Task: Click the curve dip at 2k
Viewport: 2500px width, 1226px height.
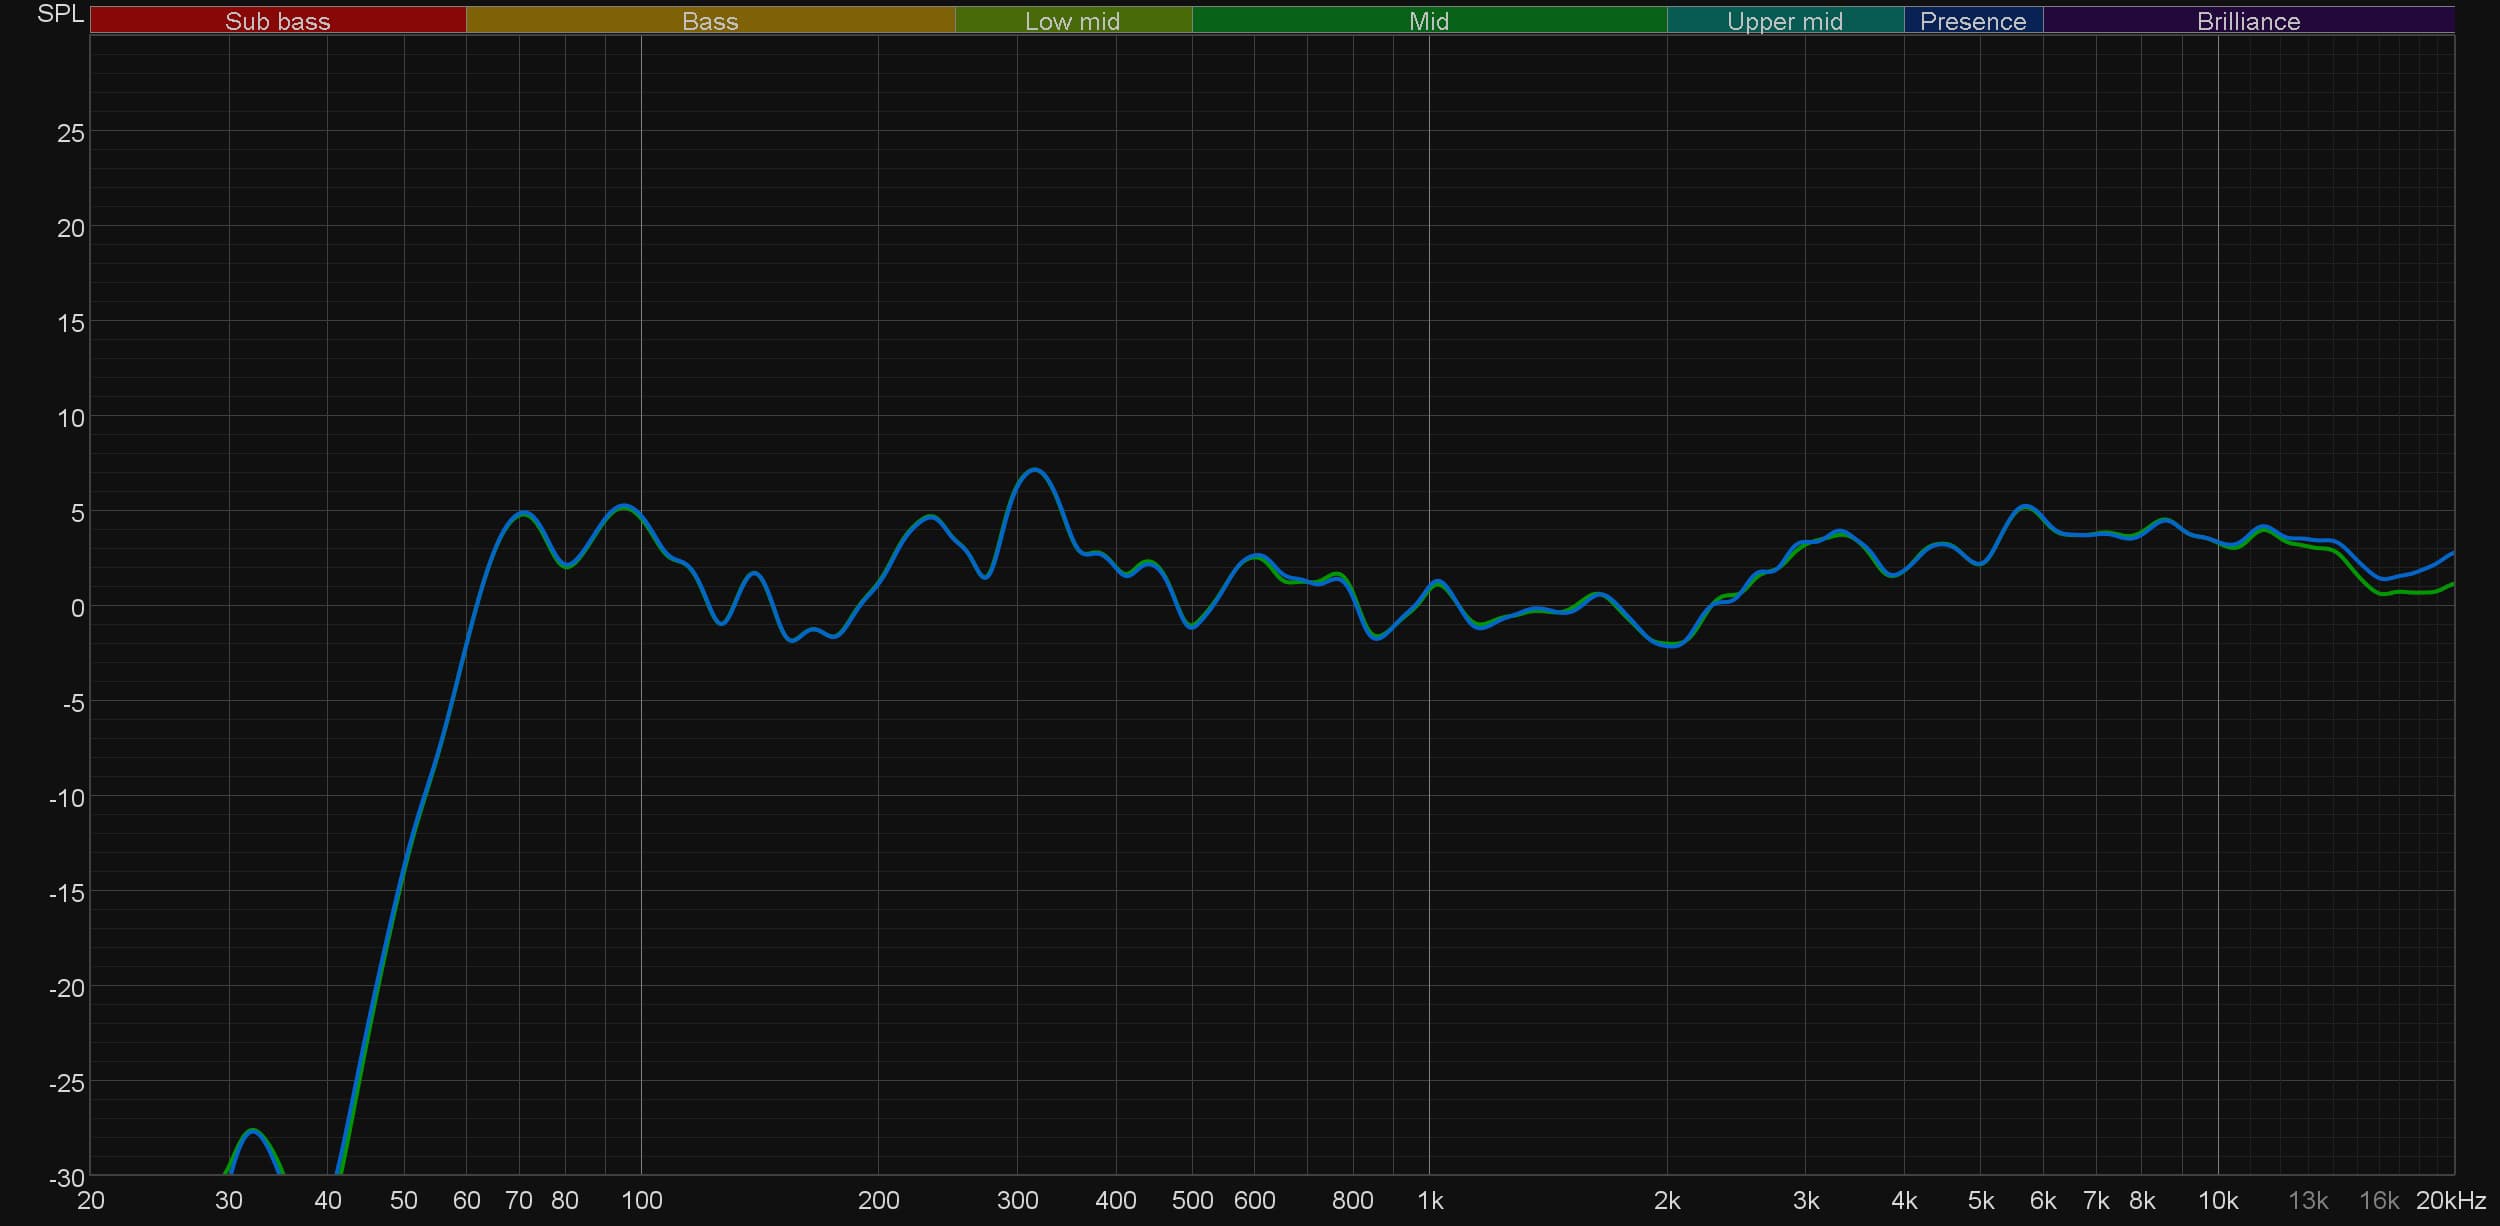Action: [x=1670, y=645]
